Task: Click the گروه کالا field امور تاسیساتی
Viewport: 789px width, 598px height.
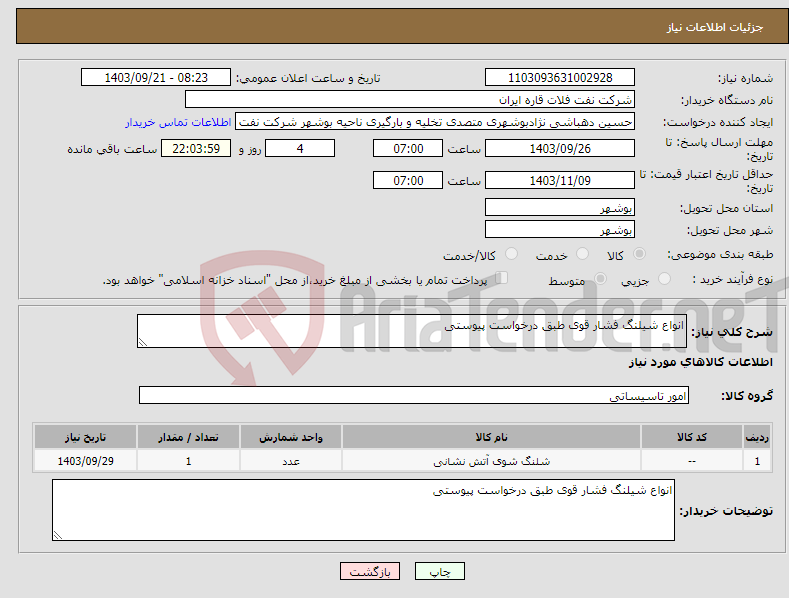Action: [414, 395]
